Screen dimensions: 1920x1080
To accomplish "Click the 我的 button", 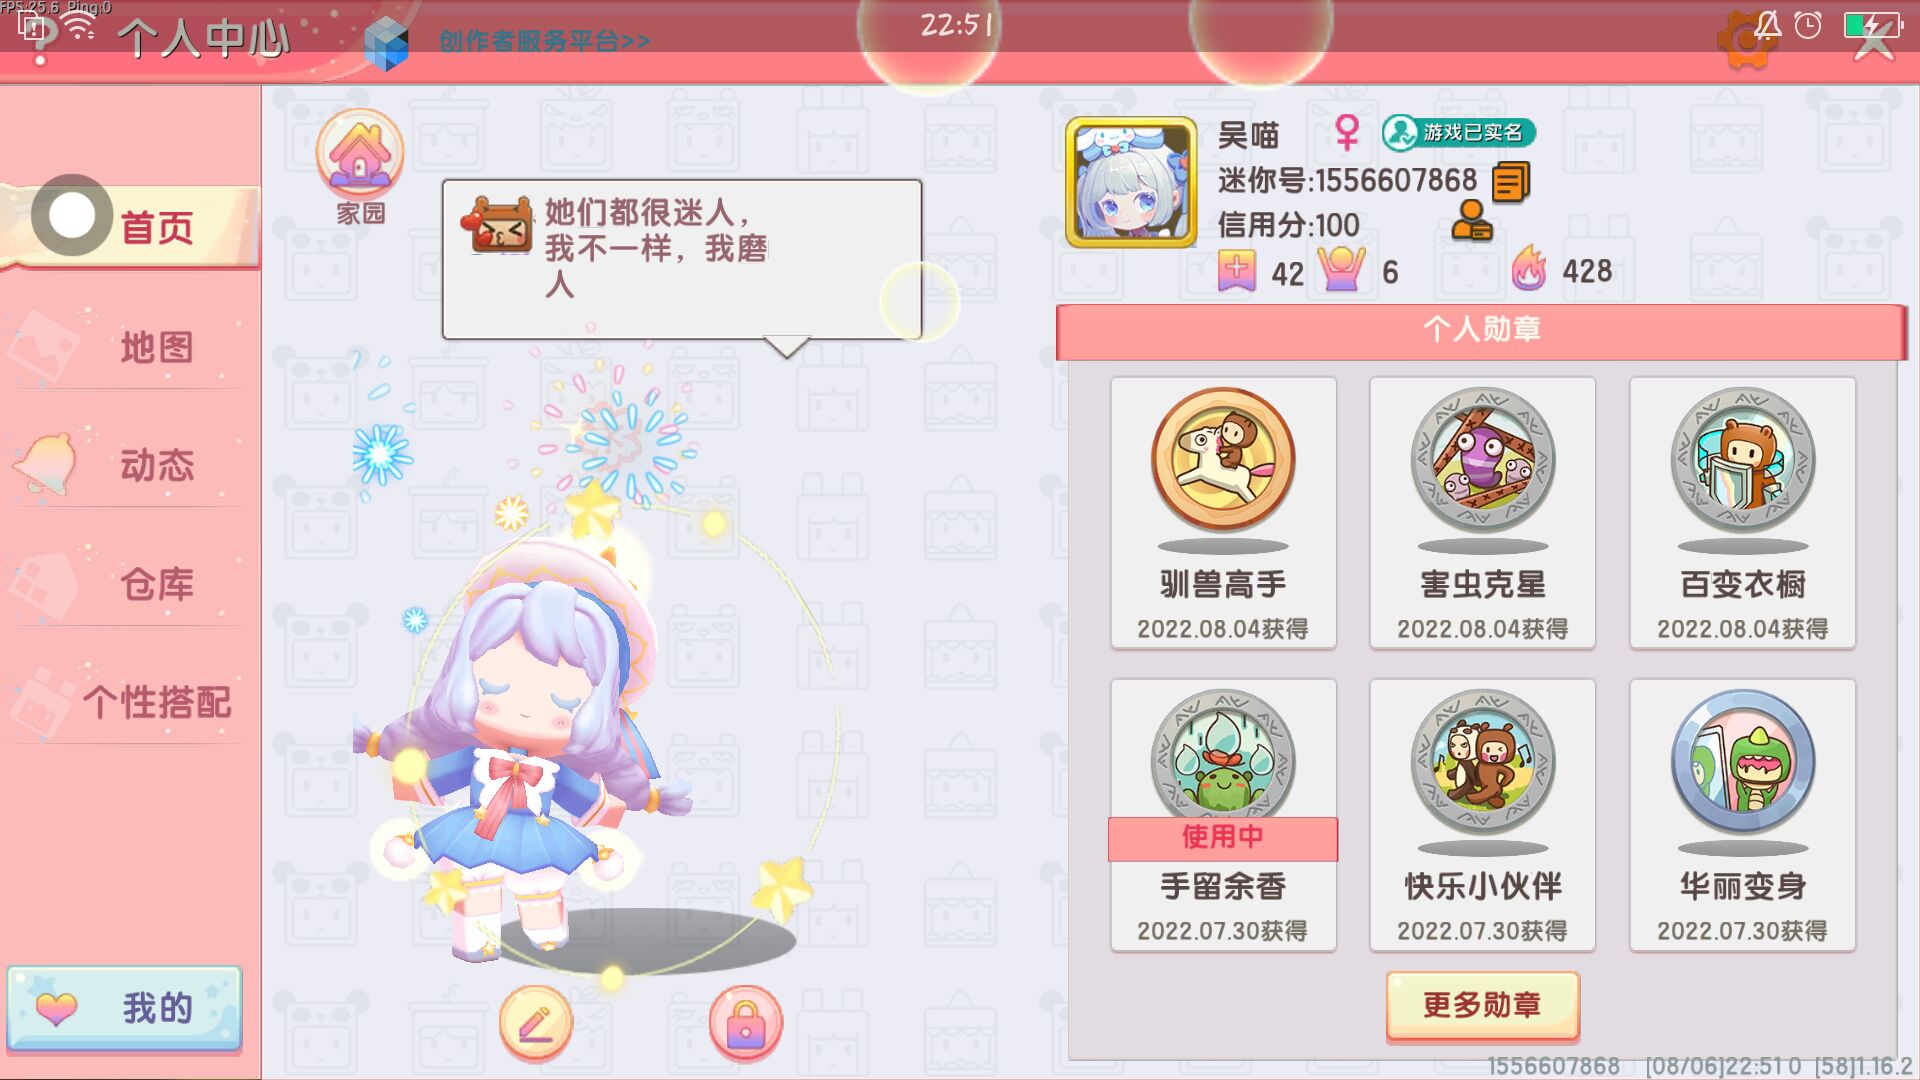I will coord(125,1008).
